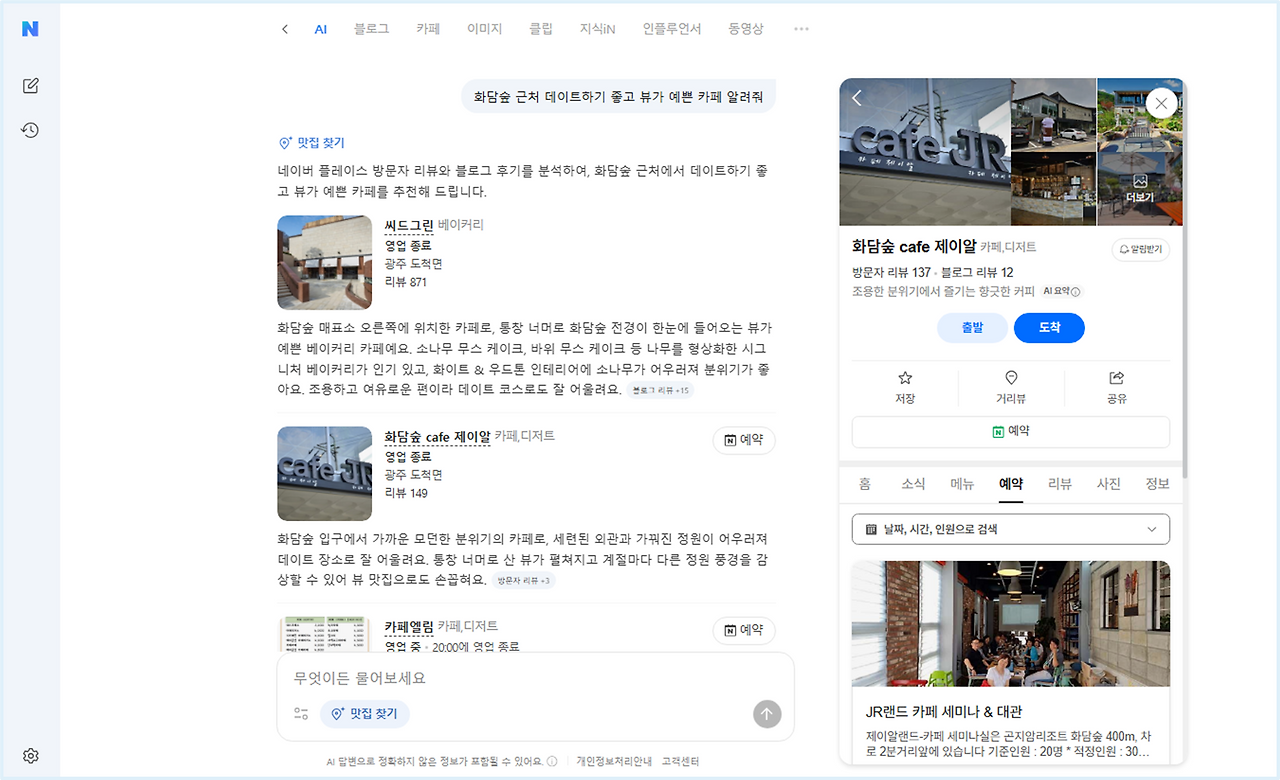Open the 소식 tab in place panel
Viewport: 1280px width, 780px height.
[913, 484]
